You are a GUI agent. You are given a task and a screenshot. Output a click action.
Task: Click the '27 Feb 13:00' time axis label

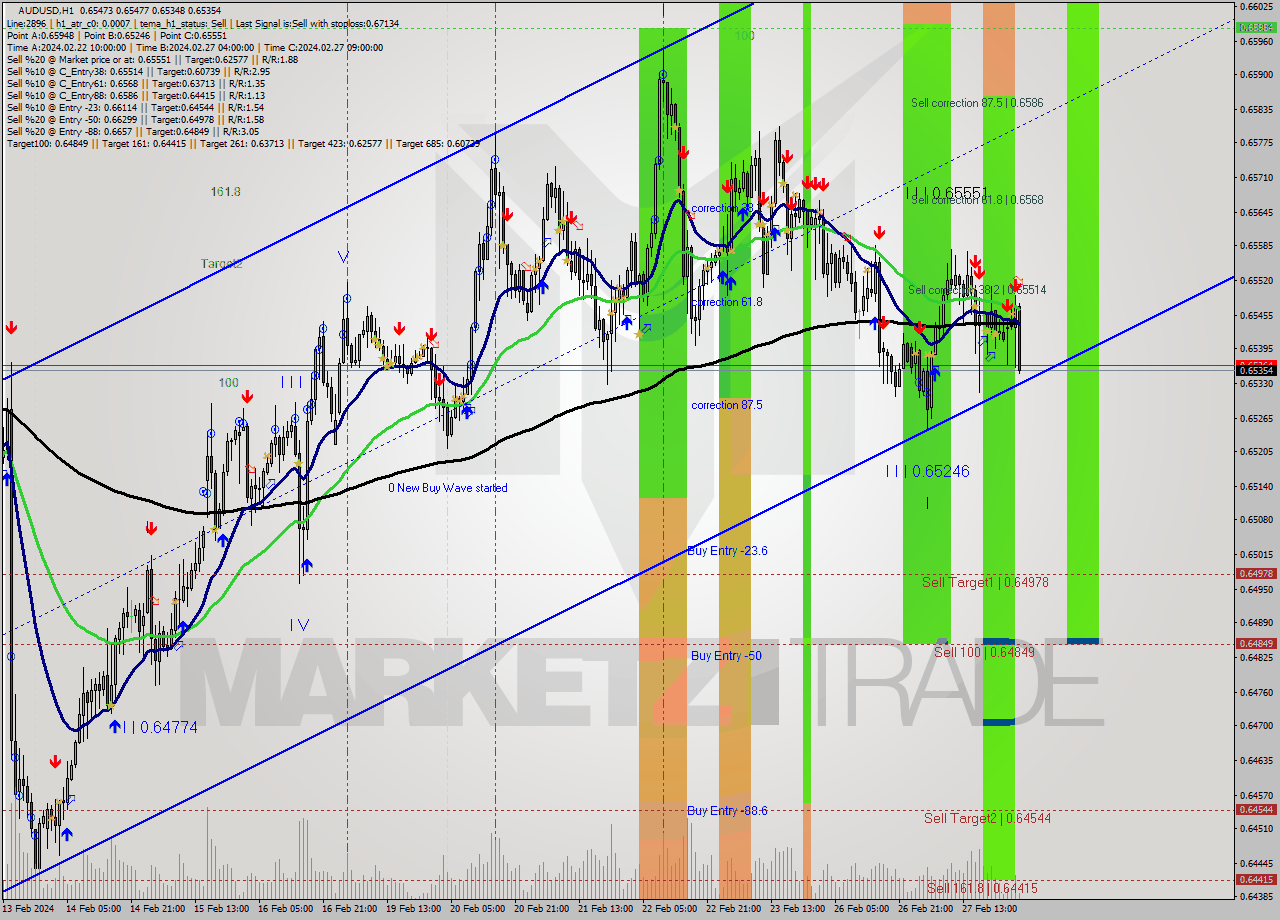(x=991, y=909)
